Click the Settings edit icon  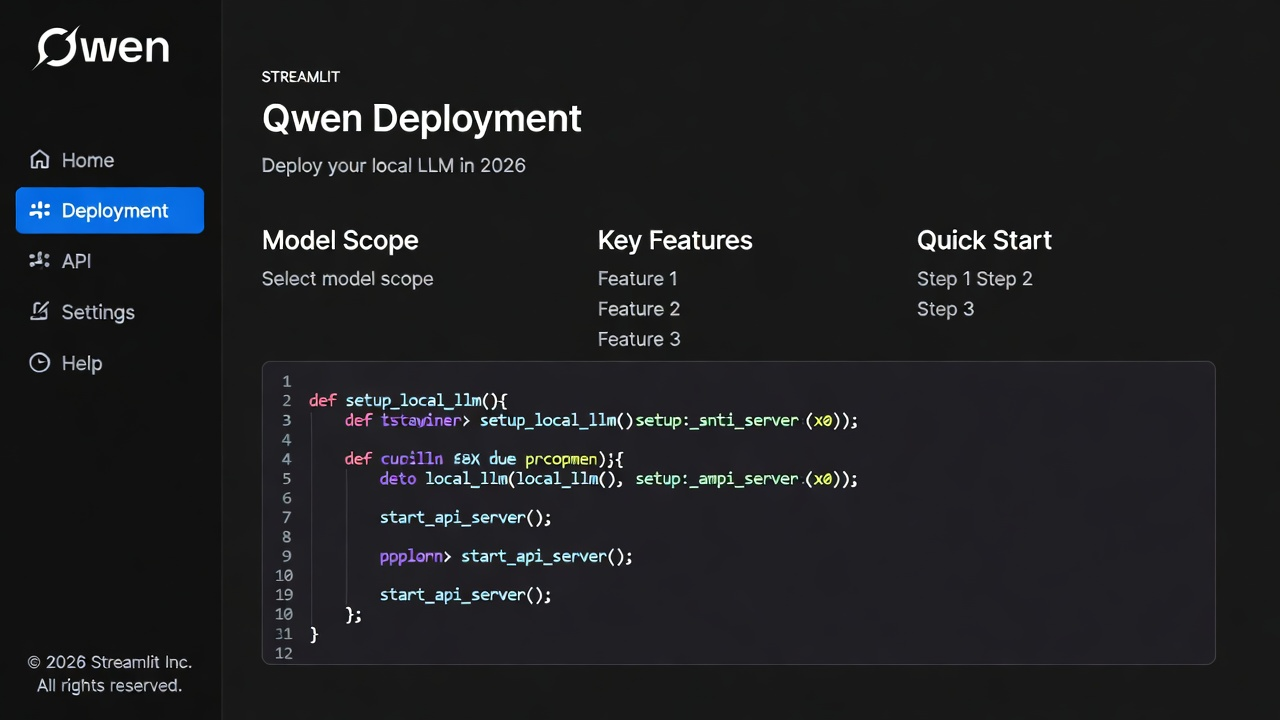point(40,312)
